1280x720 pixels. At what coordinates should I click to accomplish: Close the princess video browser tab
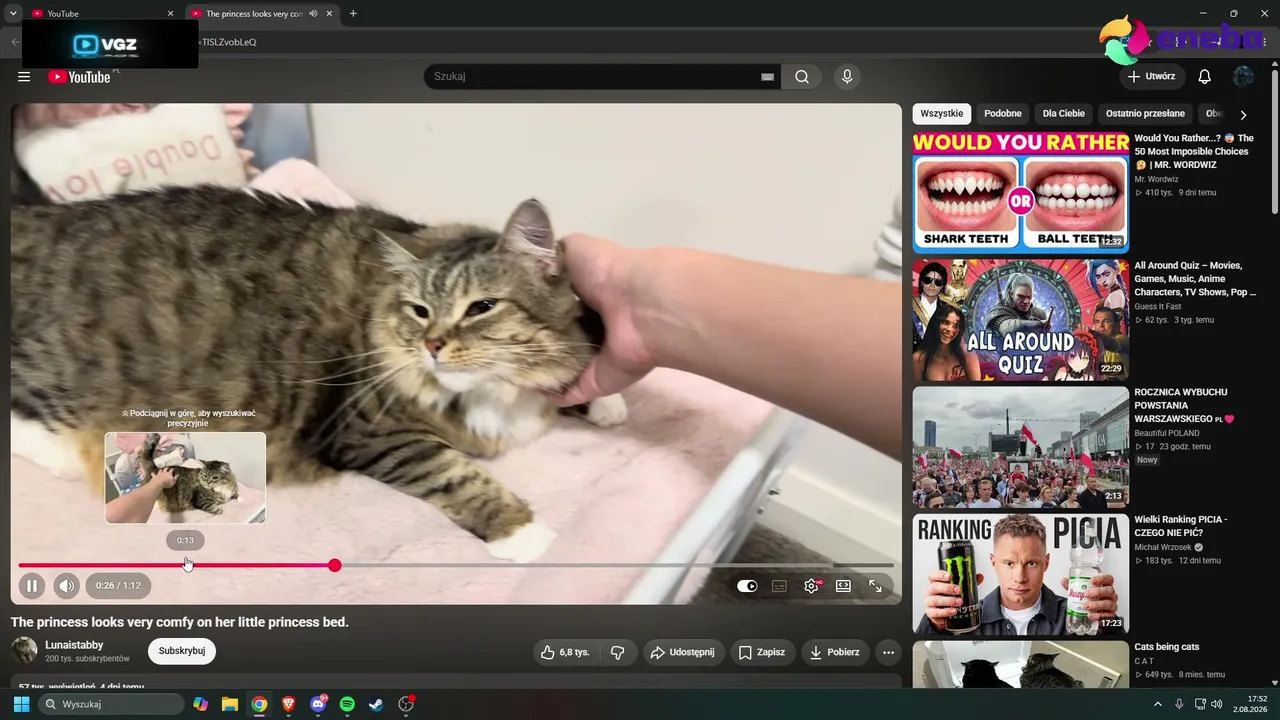point(329,14)
